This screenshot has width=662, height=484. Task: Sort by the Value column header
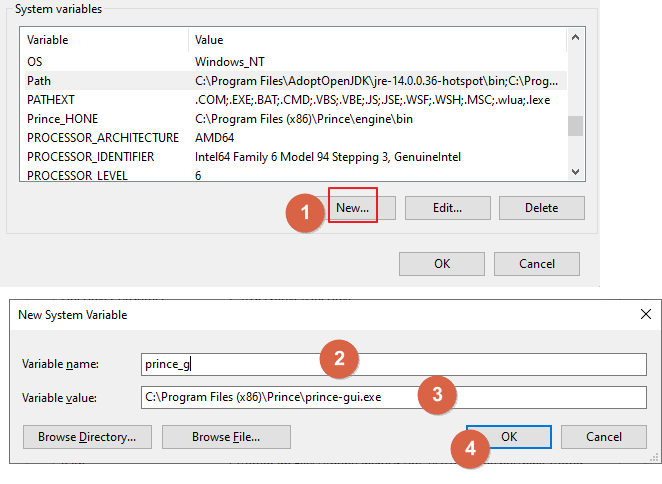[x=375, y=40]
